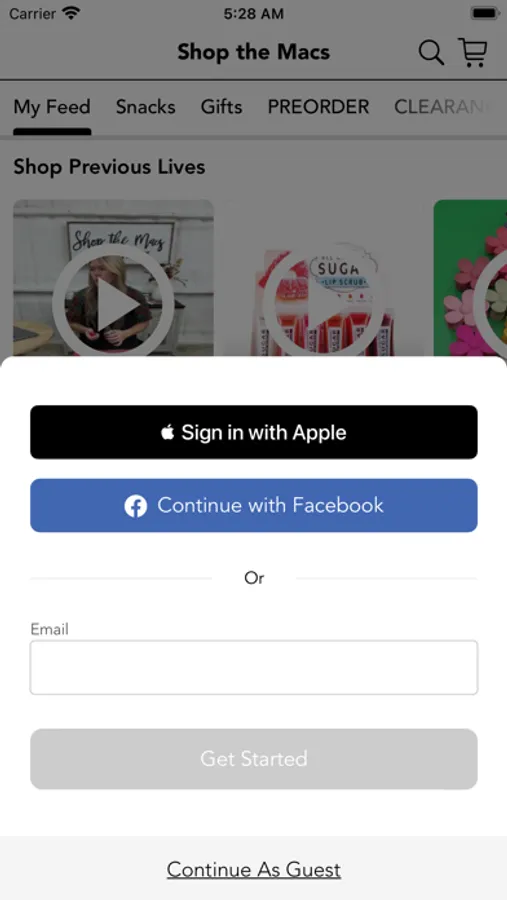
Task: Continue with Facebook
Action: click(x=254, y=506)
